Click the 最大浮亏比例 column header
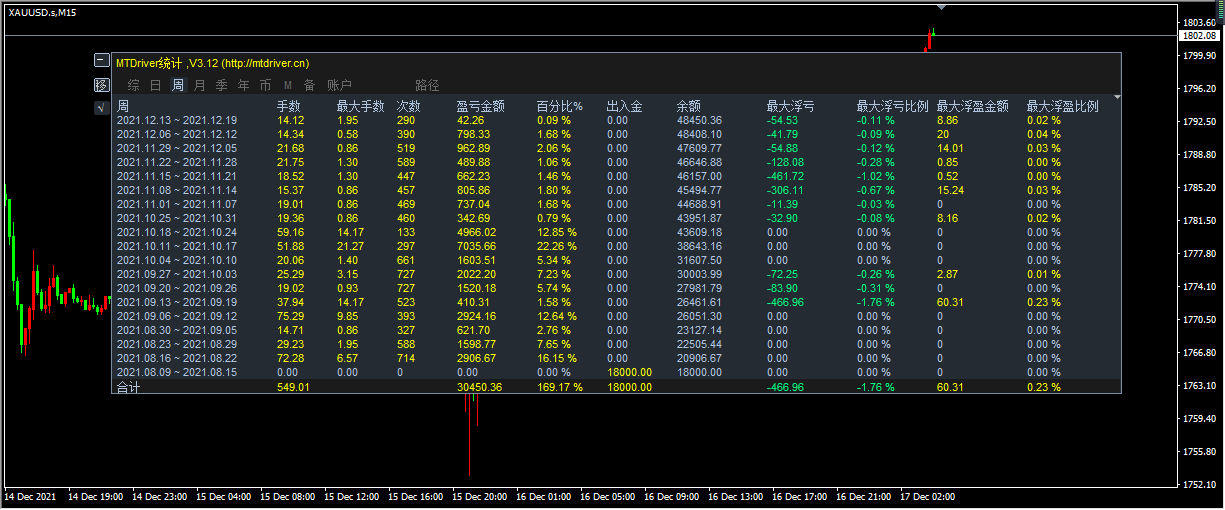The height and width of the screenshot is (510, 1225). click(x=893, y=105)
